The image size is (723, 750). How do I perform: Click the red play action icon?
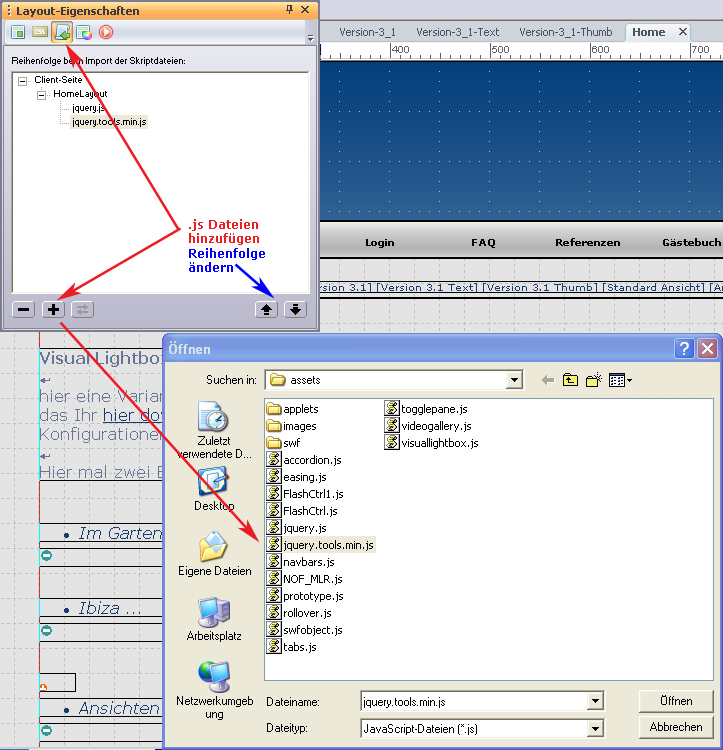click(x=105, y=32)
